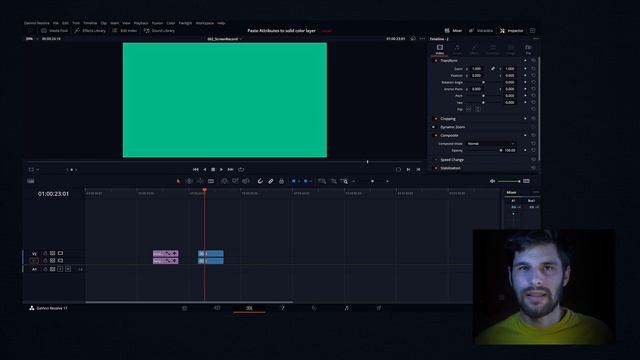Select the Video tab in Inspector
Image resolution: width=640 pixels, height=360 pixels.
(x=440, y=49)
